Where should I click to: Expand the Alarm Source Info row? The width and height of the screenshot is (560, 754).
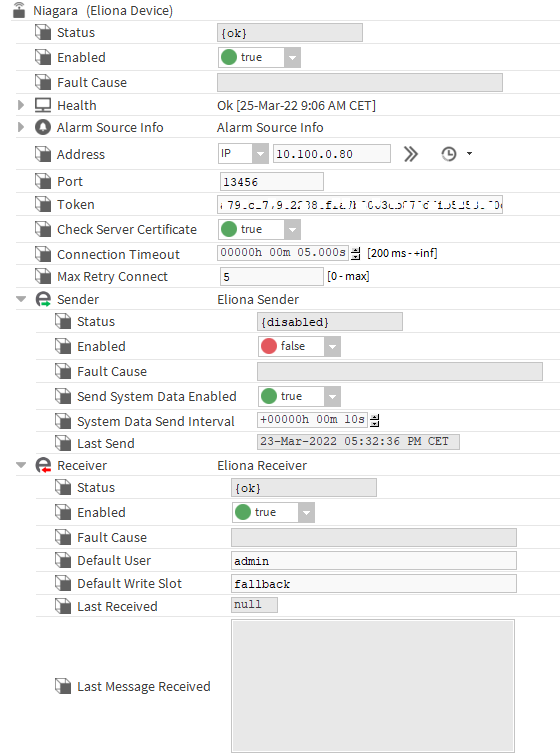coord(21,127)
